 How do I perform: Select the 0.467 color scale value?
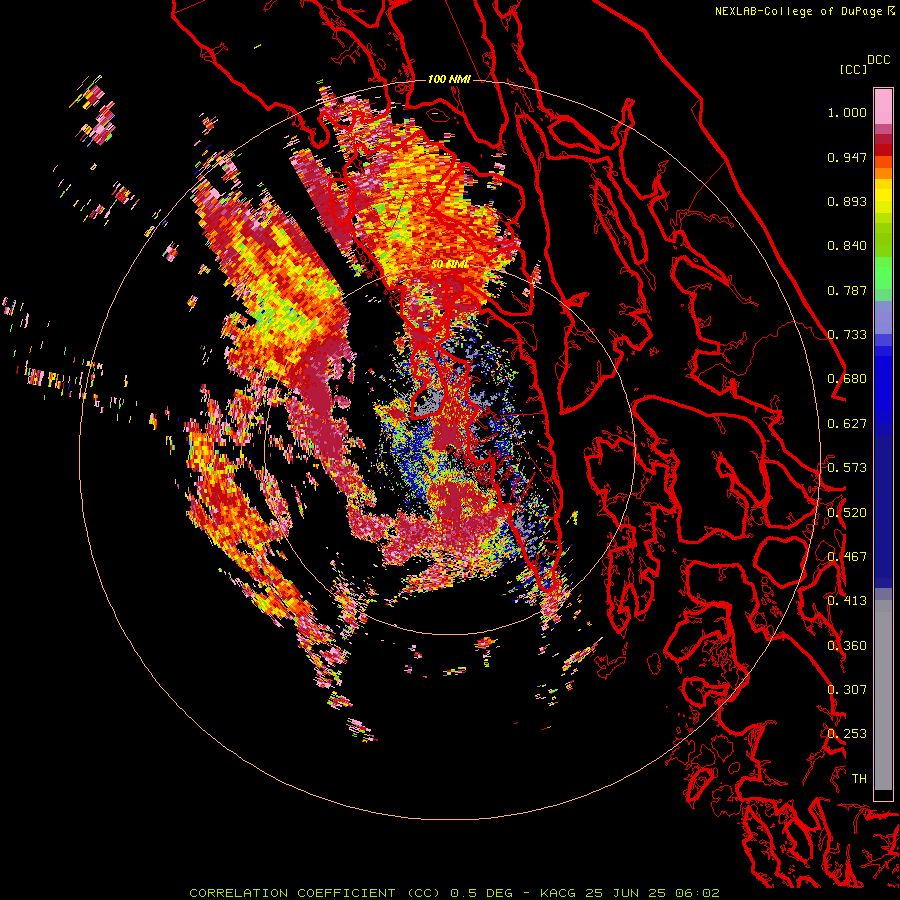[x=847, y=557]
